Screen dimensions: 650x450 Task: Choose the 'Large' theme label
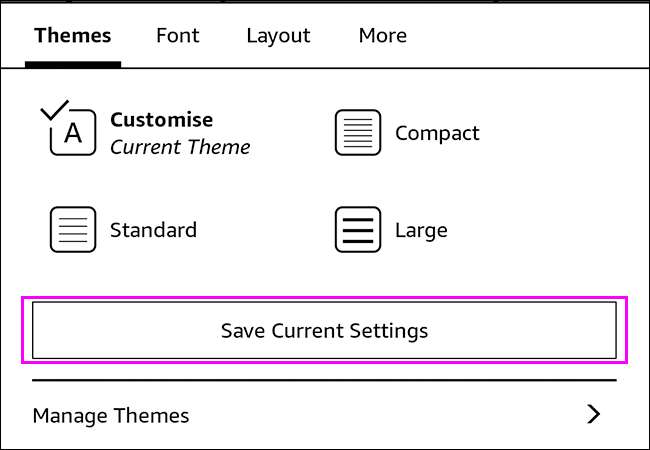421,230
